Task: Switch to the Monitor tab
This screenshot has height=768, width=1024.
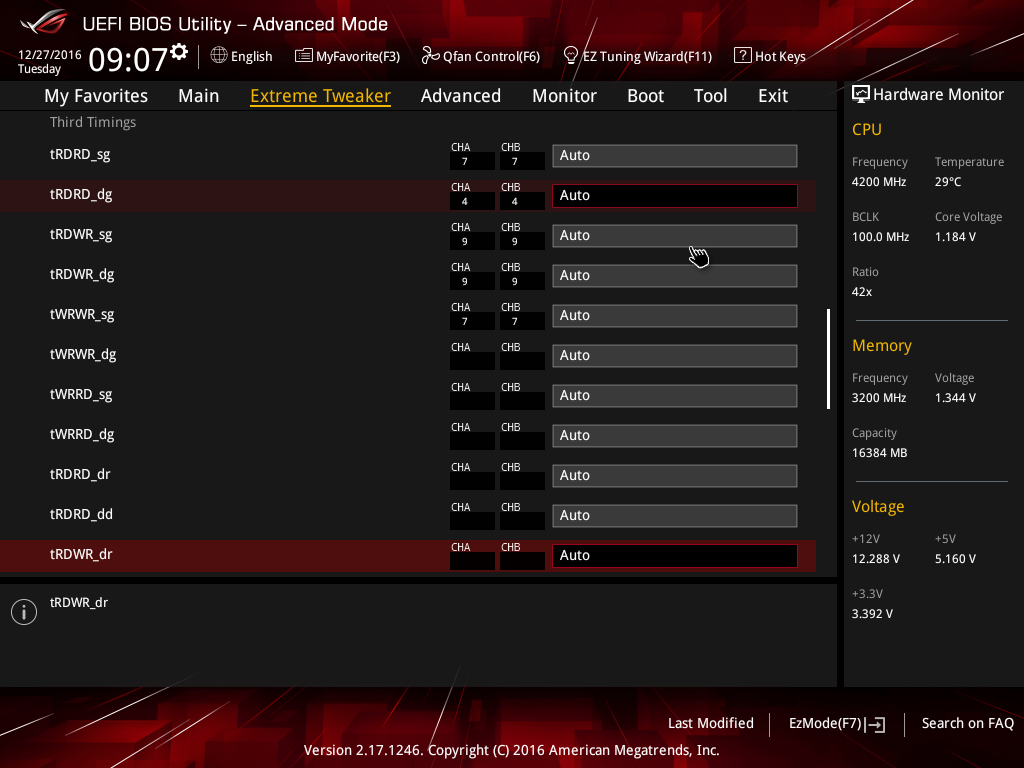Action: tap(564, 96)
